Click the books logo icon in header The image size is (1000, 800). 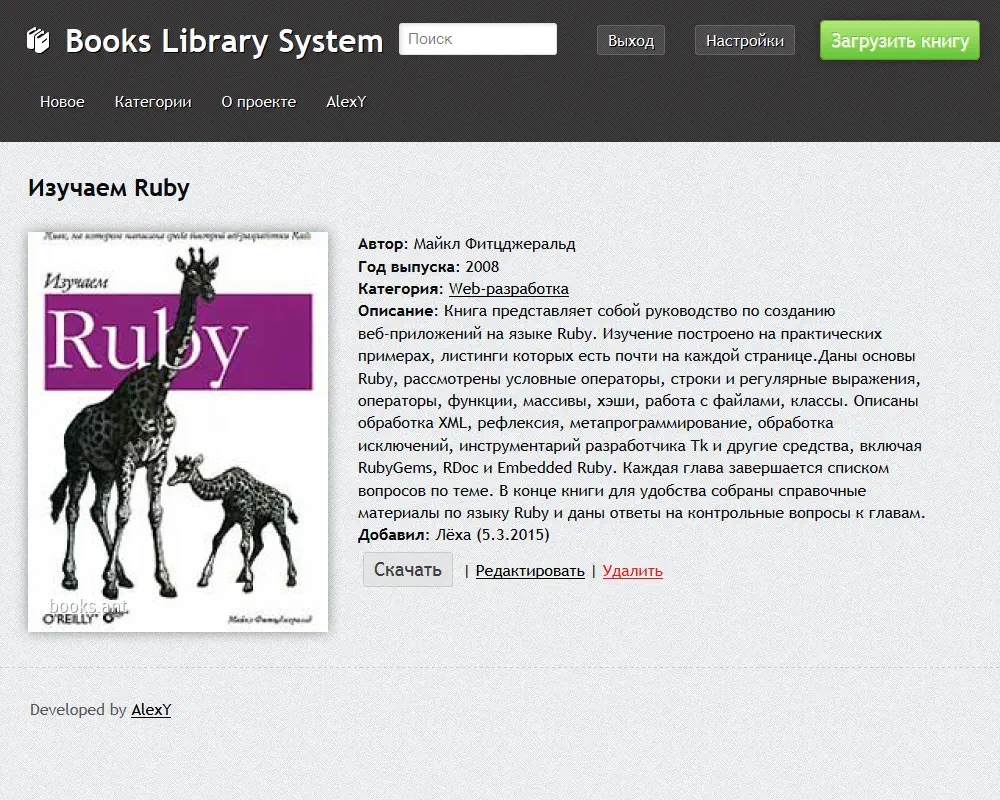pyautogui.click(x=38, y=40)
